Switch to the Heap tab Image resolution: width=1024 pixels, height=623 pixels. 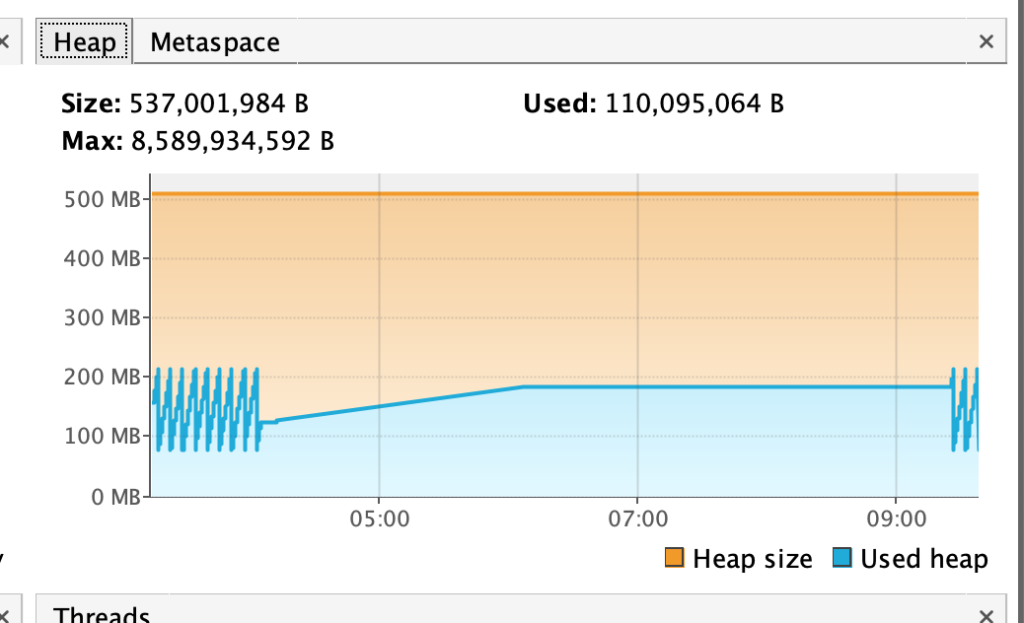tap(84, 42)
